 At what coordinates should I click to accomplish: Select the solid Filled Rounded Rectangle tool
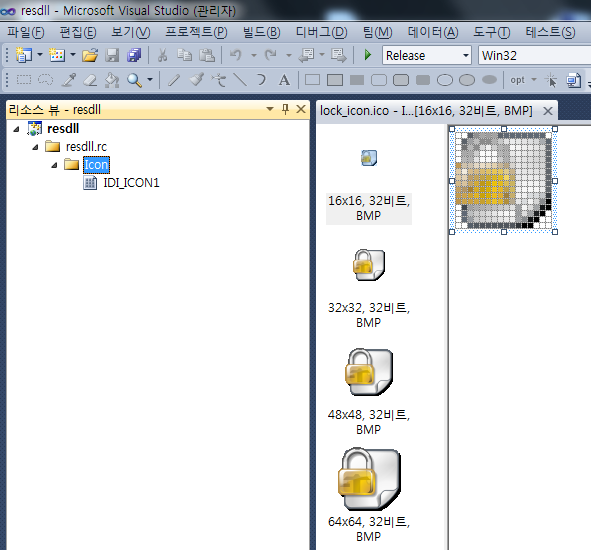tap(423, 80)
